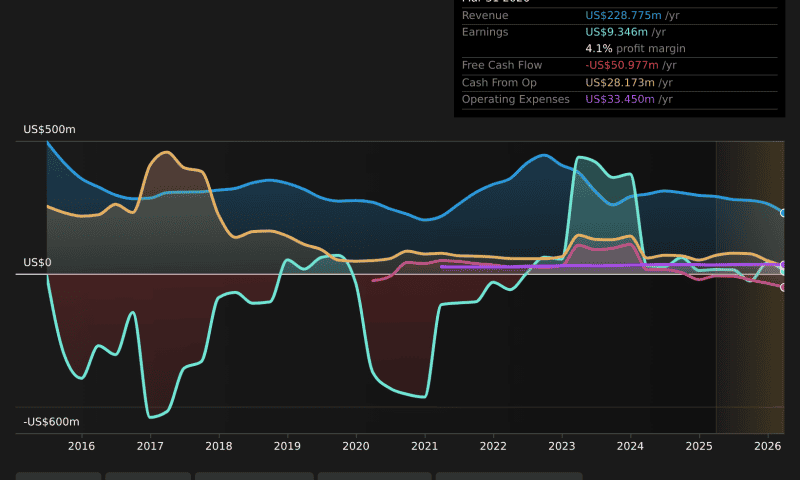Click the 2017 x-axis label
The height and width of the screenshot is (480, 800).
coord(150,446)
